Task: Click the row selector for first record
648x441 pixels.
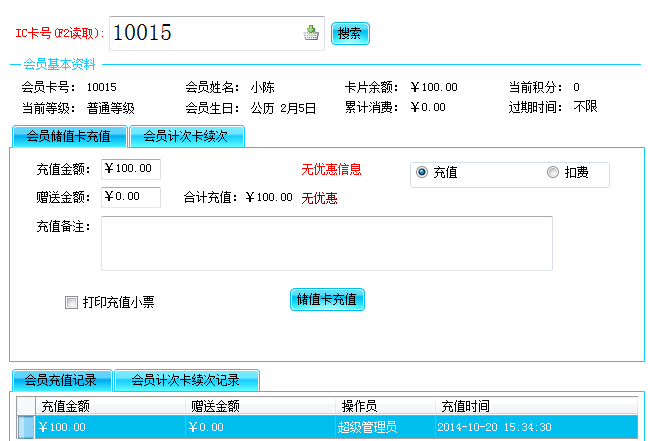Action: pyautogui.click(x=26, y=427)
